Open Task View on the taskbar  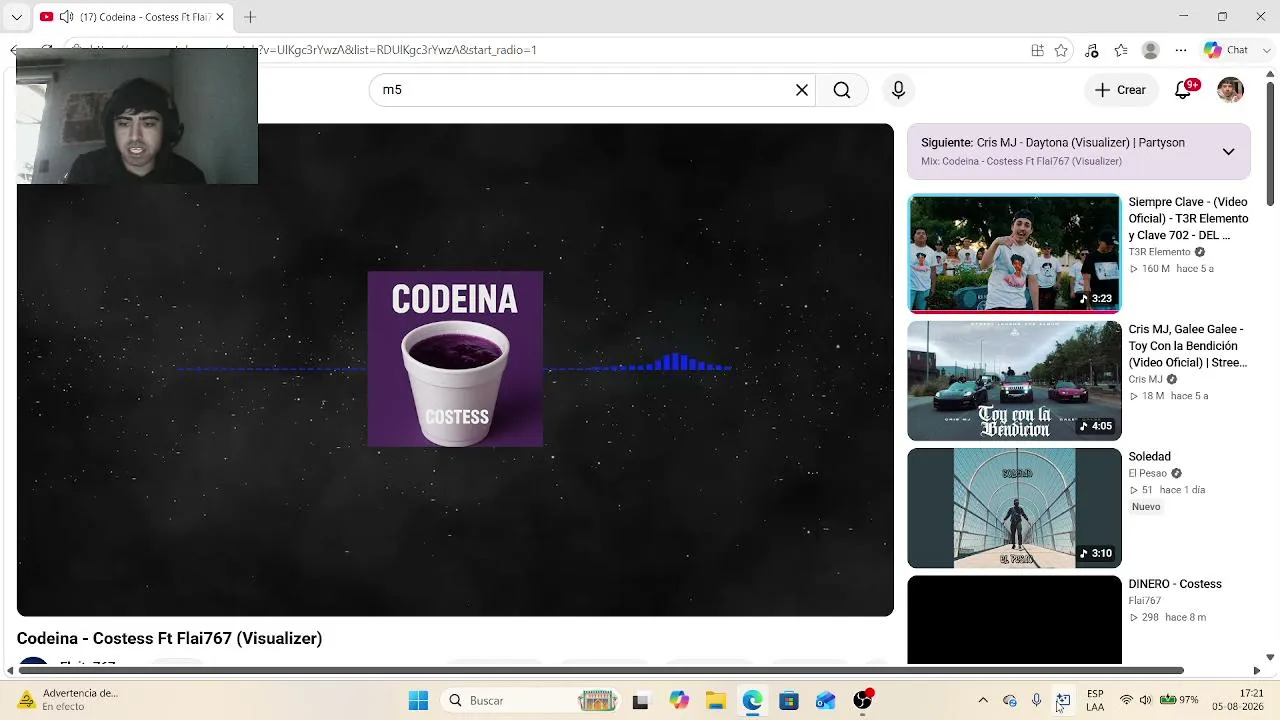point(640,700)
